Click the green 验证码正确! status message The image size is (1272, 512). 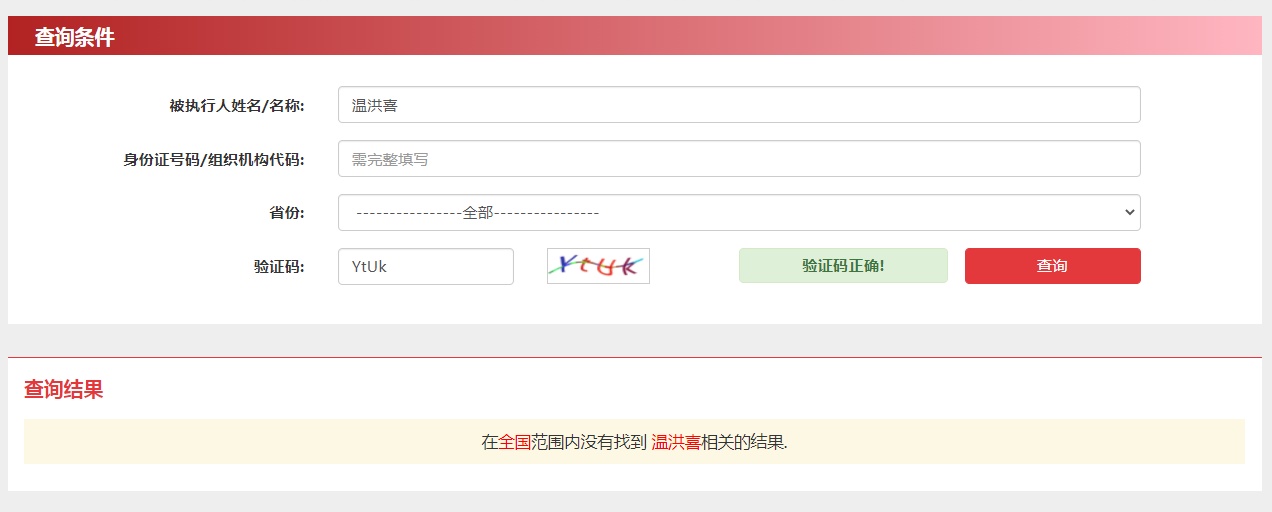click(842, 266)
